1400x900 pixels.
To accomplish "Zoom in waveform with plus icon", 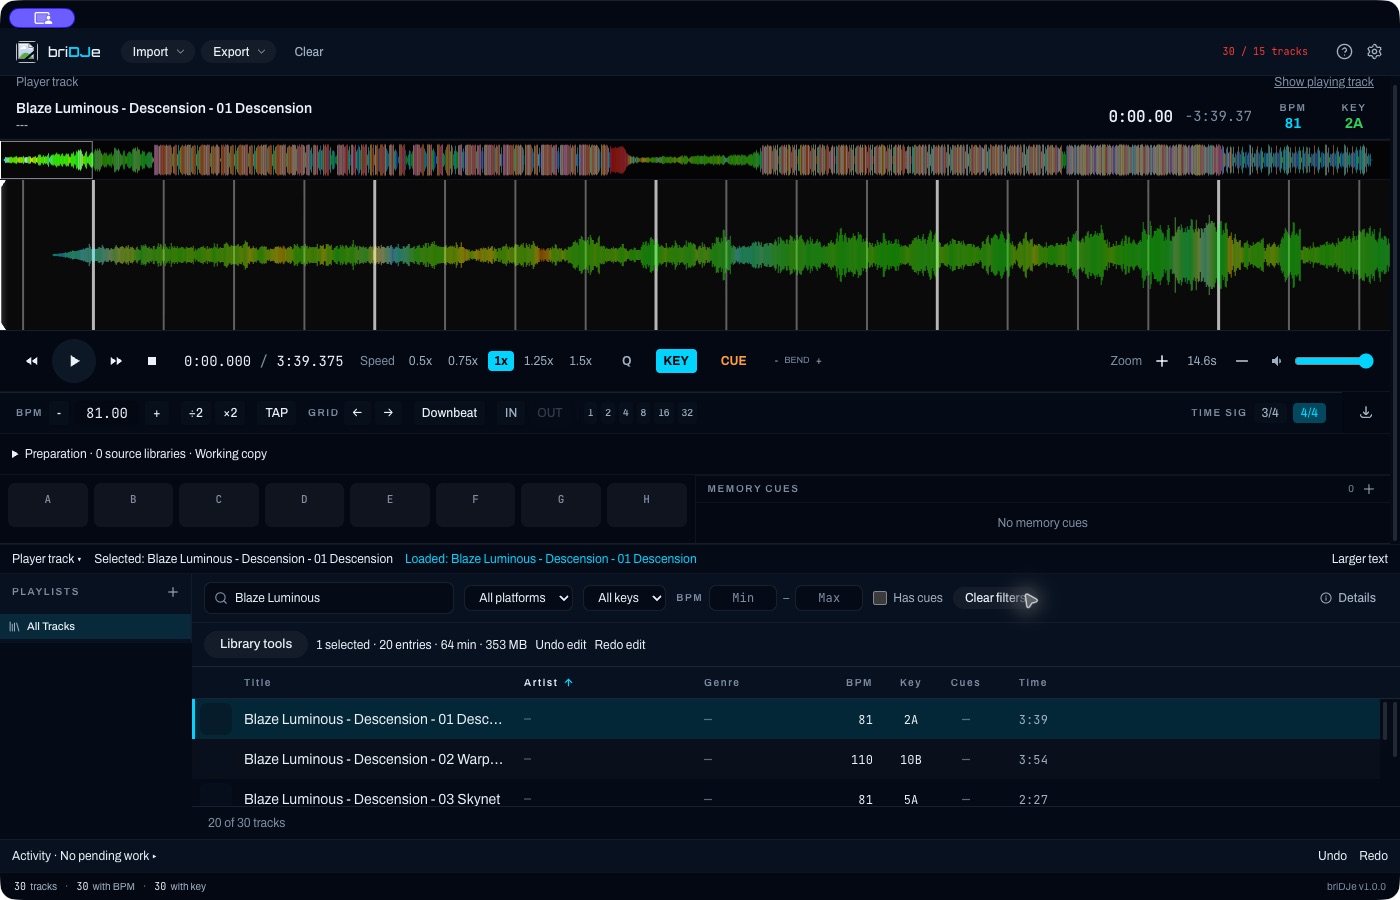I will click(1162, 361).
